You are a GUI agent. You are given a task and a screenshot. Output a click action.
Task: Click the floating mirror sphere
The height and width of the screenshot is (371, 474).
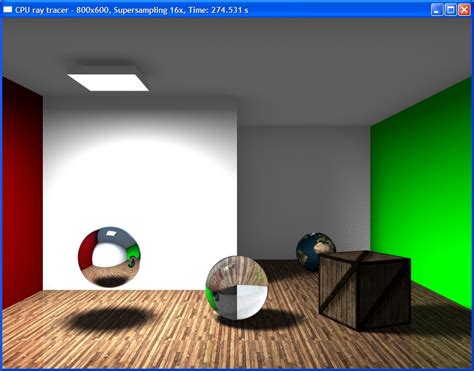pyautogui.click(x=109, y=257)
